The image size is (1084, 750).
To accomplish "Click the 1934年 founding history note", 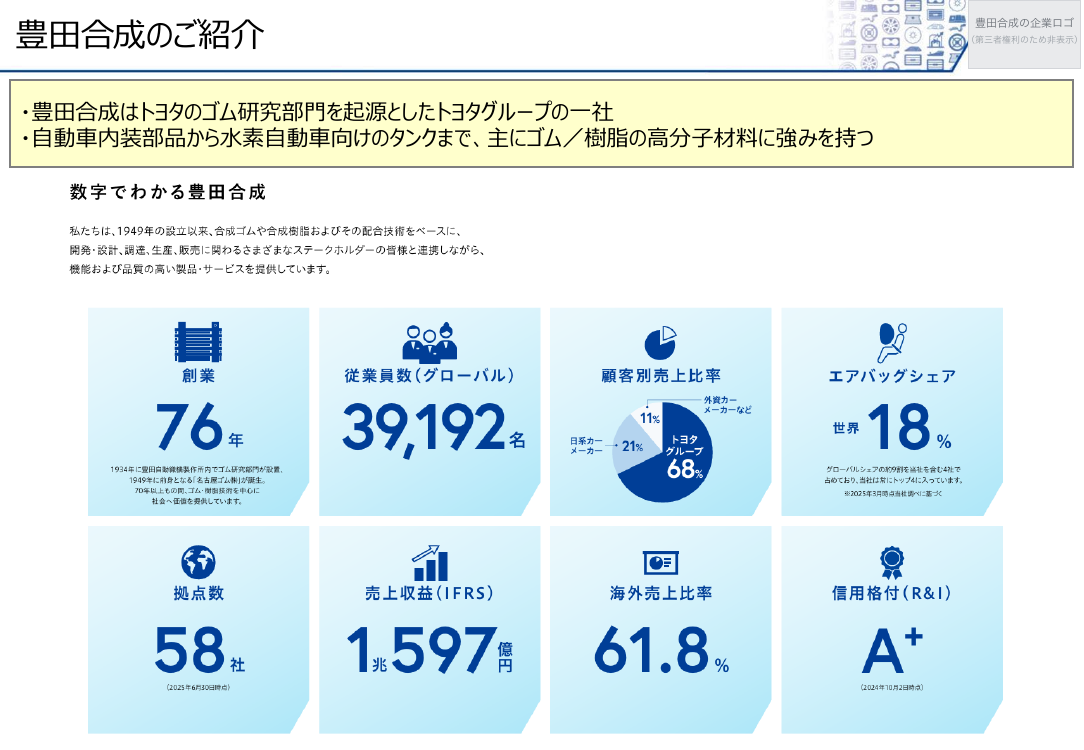I will 197,485.
